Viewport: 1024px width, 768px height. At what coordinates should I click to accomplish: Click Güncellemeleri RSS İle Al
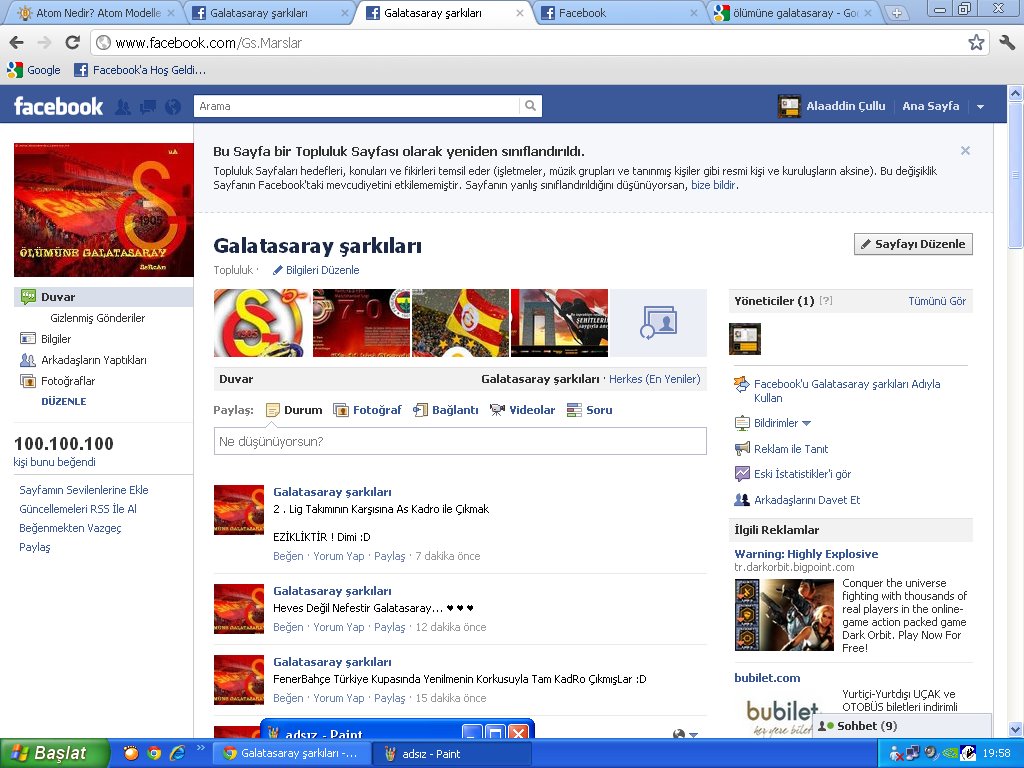tap(78, 509)
